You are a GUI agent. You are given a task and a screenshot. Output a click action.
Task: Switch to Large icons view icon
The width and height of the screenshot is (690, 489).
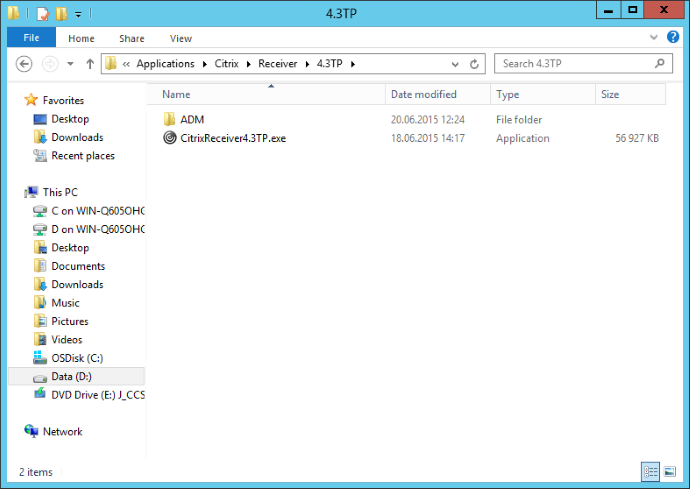670,472
